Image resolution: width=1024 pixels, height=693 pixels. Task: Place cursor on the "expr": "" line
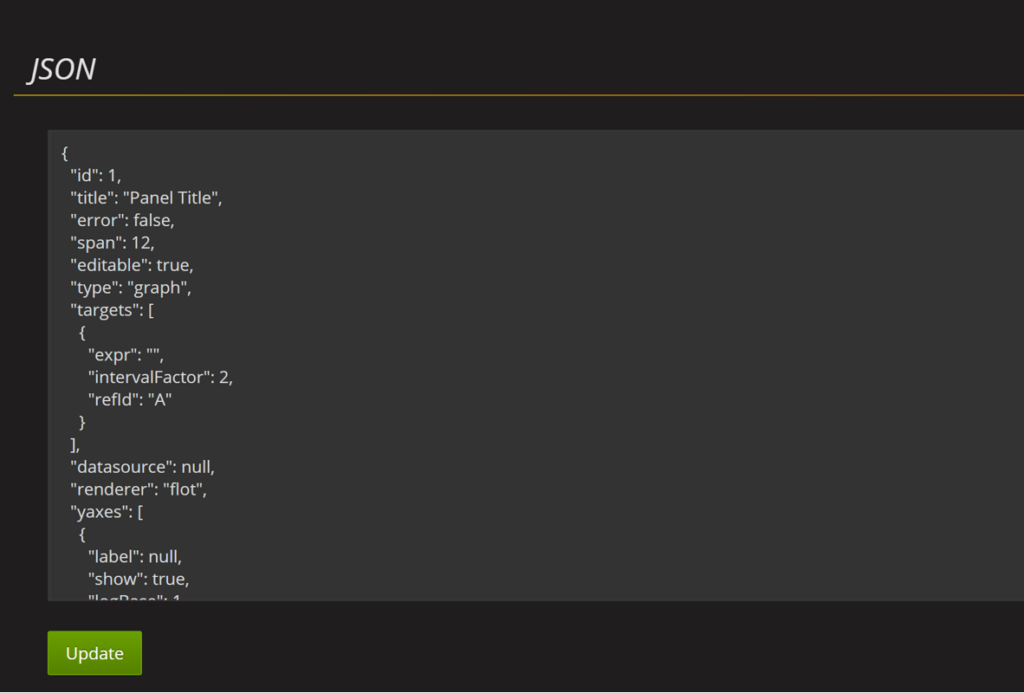coord(125,355)
